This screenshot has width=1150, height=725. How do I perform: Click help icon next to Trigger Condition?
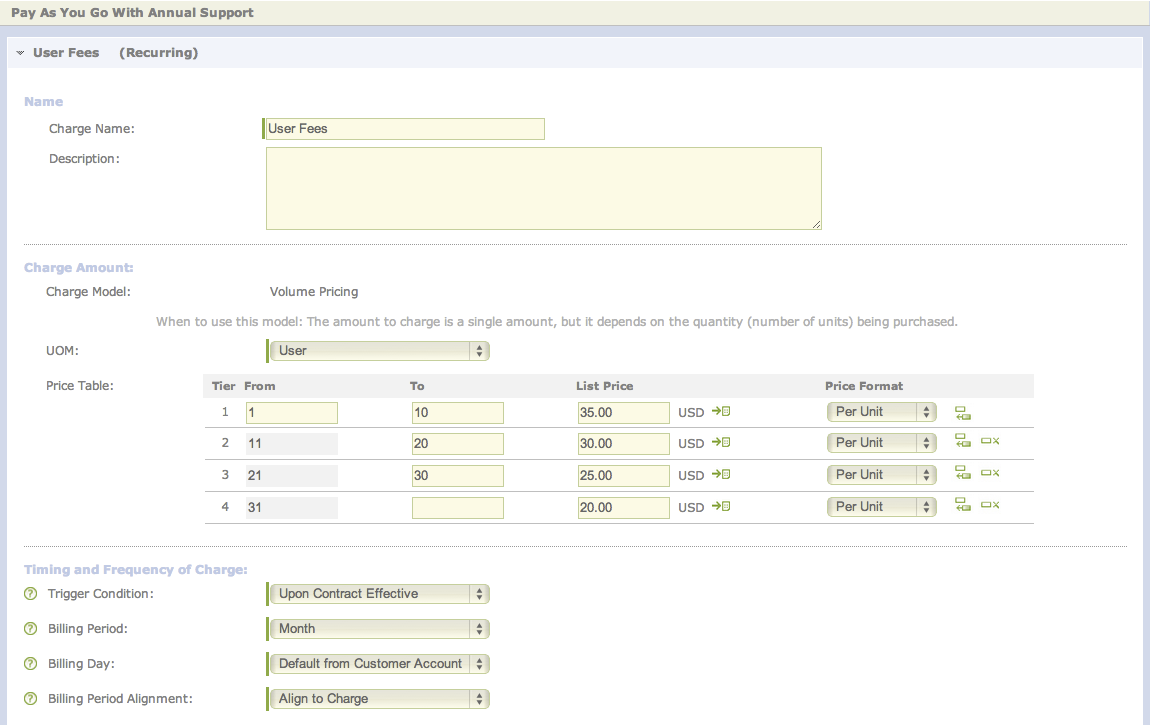pos(30,594)
